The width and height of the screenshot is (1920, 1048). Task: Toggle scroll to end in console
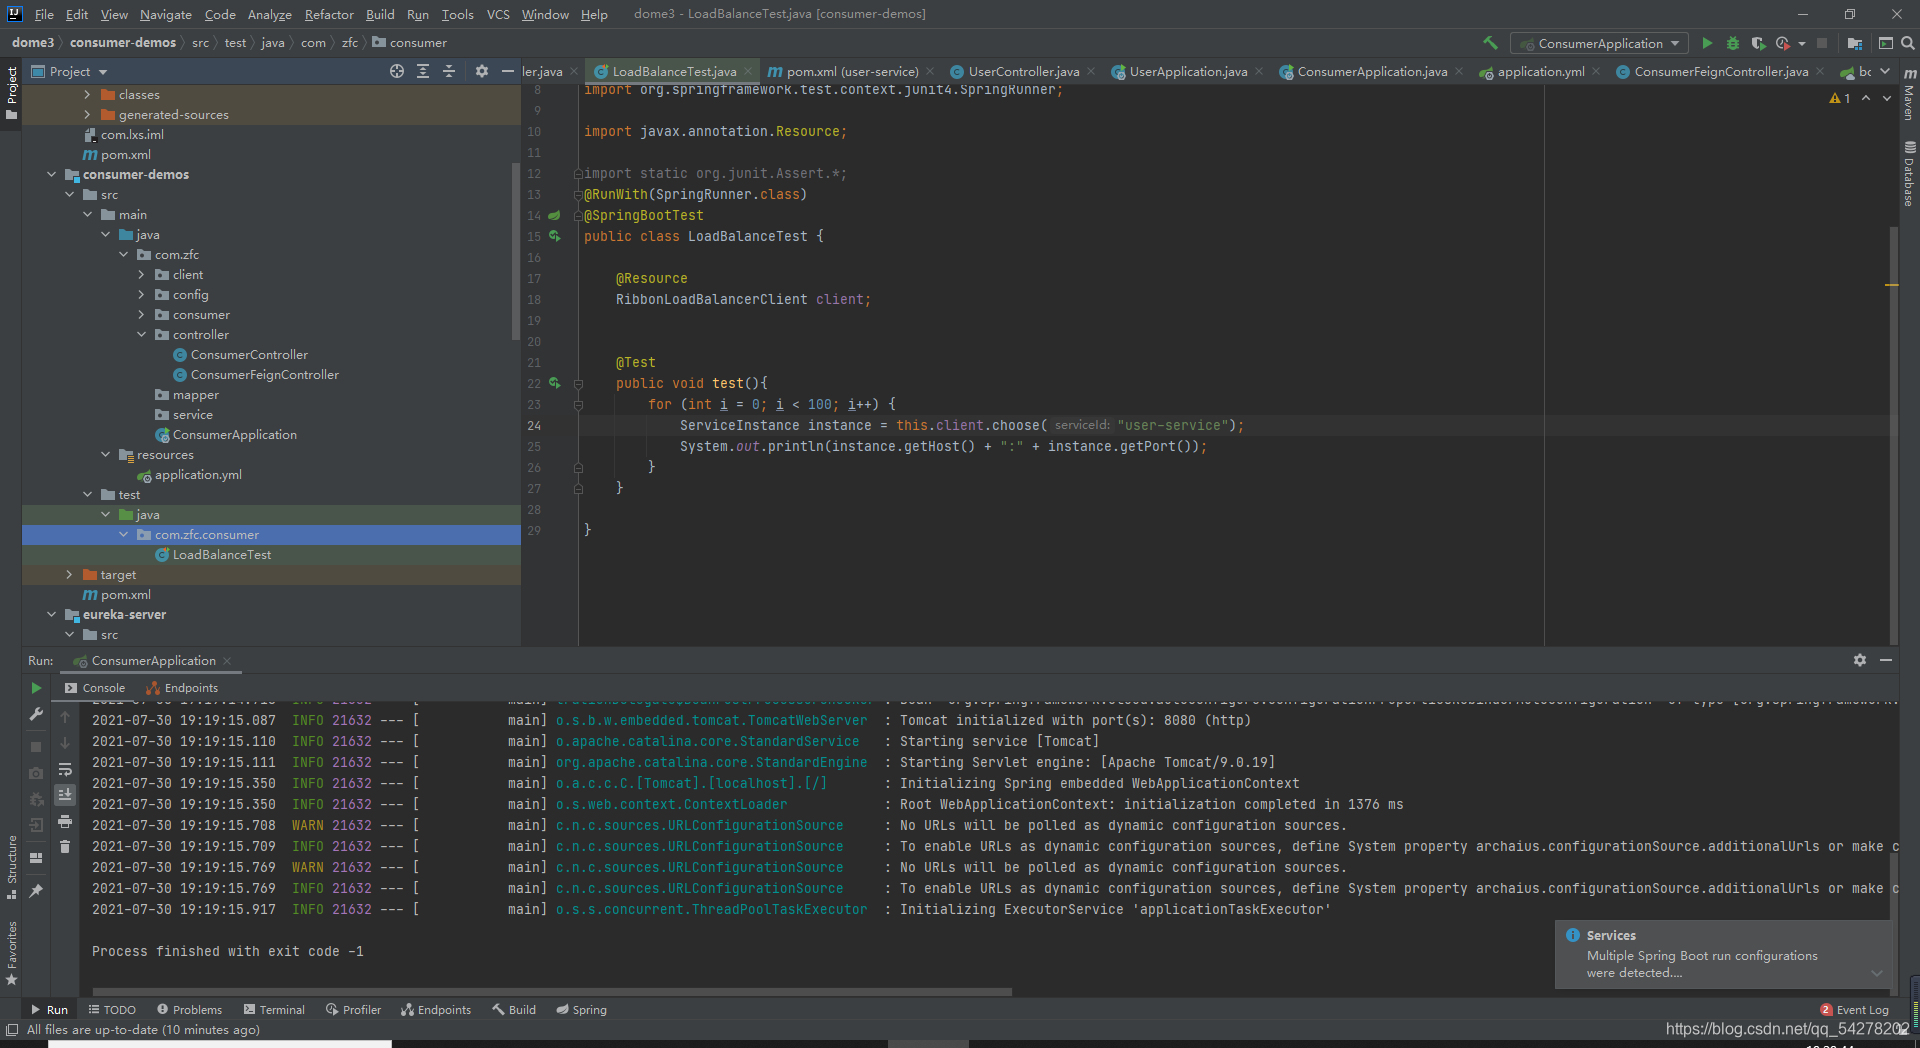(x=65, y=795)
